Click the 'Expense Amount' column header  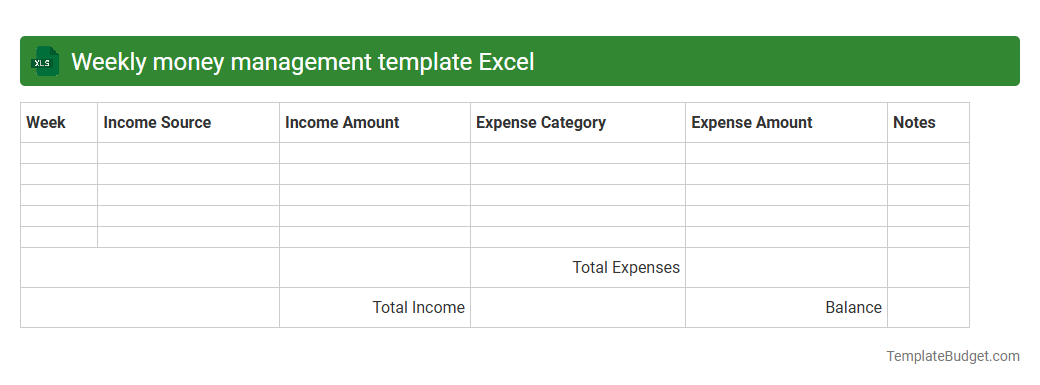(786, 122)
